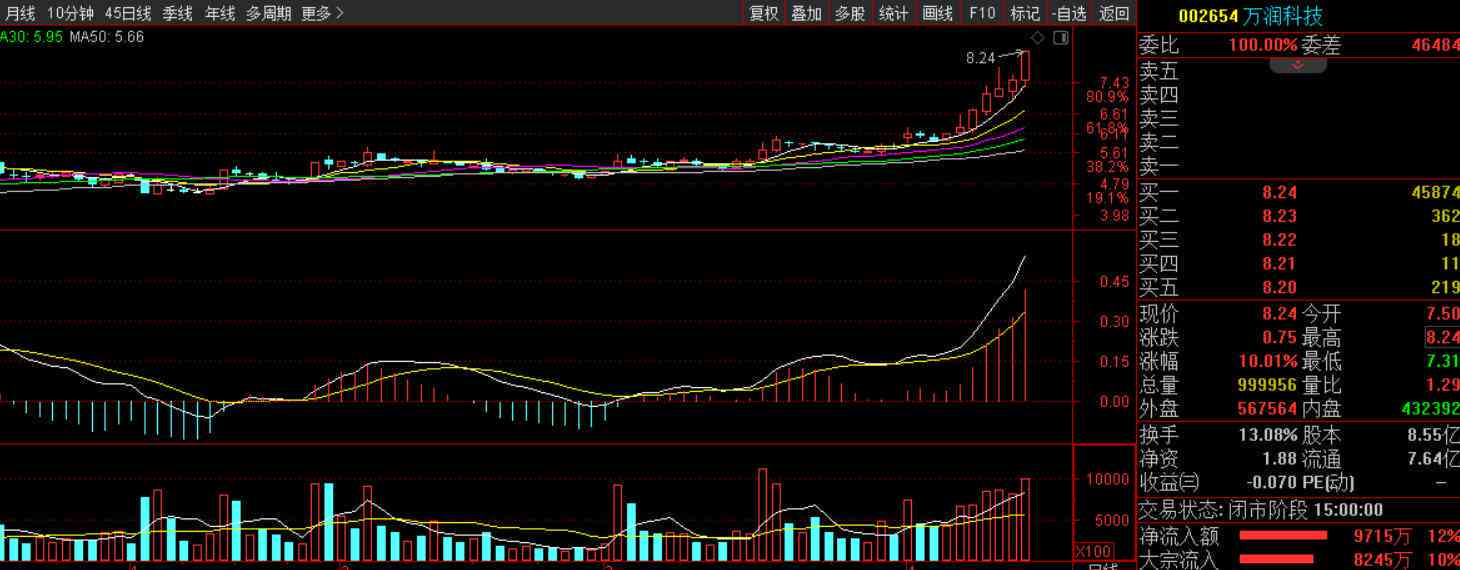The image size is (1460, 570).
Task: Open the 统计 statistics tool
Action: [893, 13]
